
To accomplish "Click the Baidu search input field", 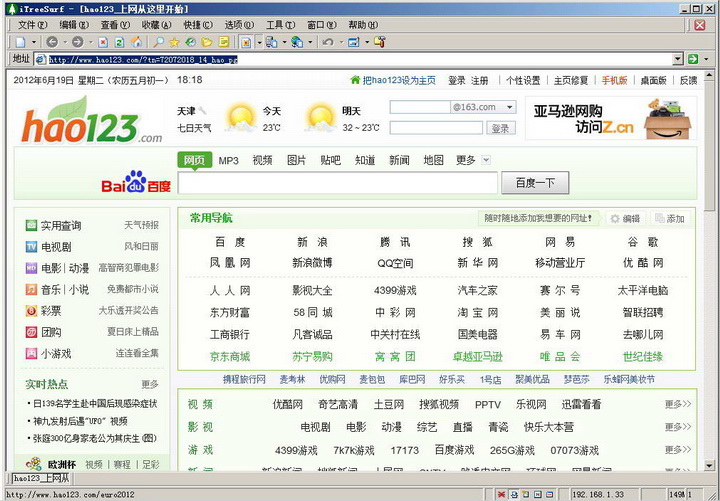I will [x=338, y=183].
